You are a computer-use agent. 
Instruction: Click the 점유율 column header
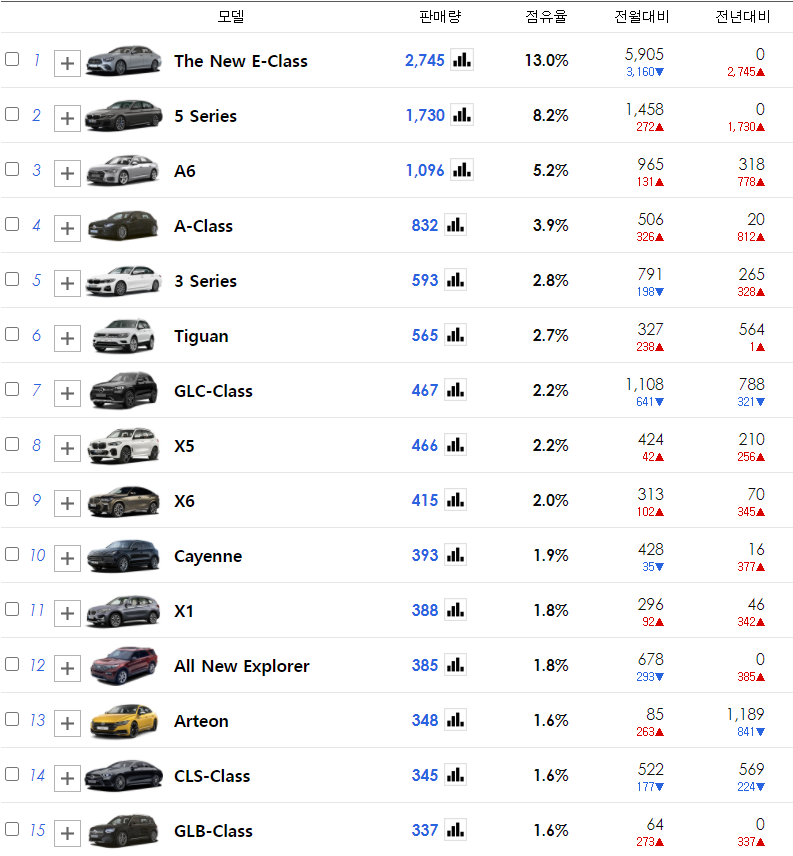point(546,16)
